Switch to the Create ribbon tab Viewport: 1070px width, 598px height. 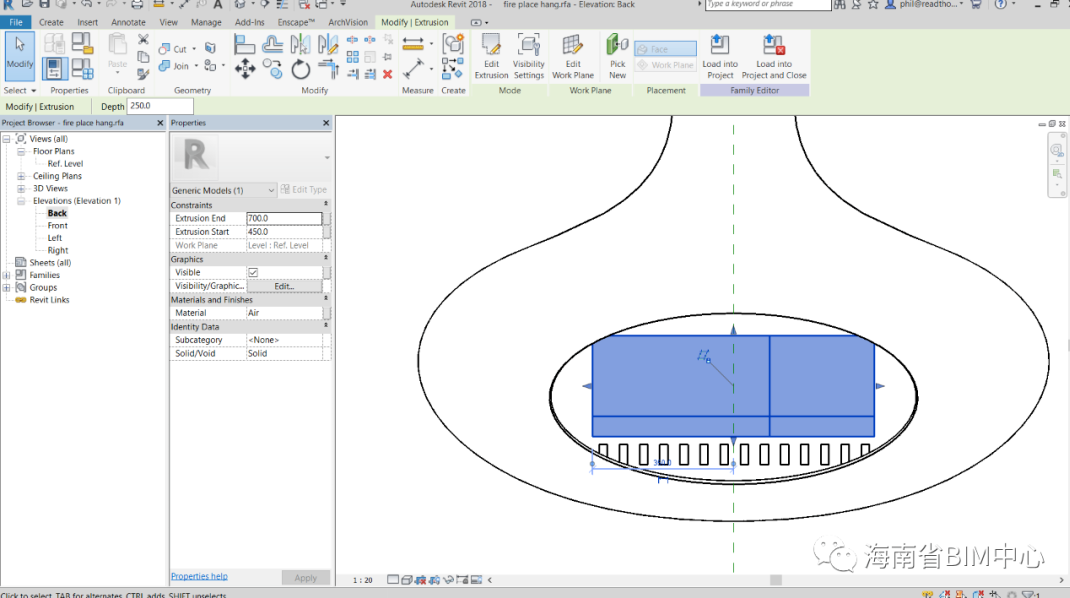(x=51, y=22)
